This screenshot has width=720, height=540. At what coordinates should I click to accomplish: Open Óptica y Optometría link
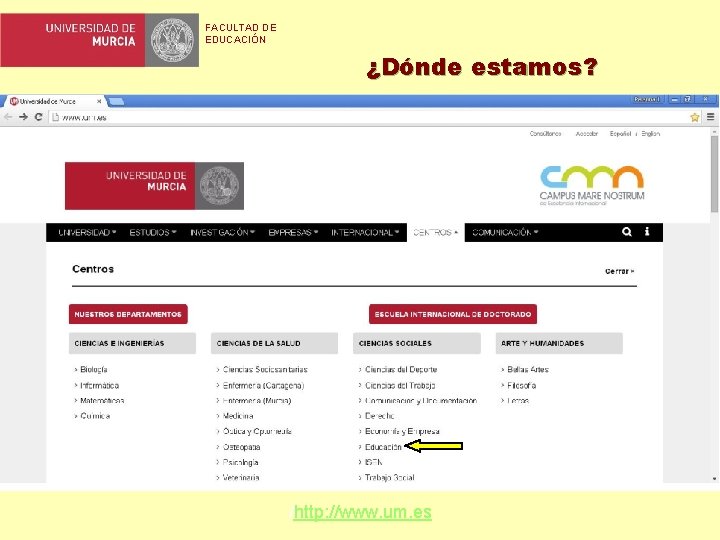coord(257,431)
